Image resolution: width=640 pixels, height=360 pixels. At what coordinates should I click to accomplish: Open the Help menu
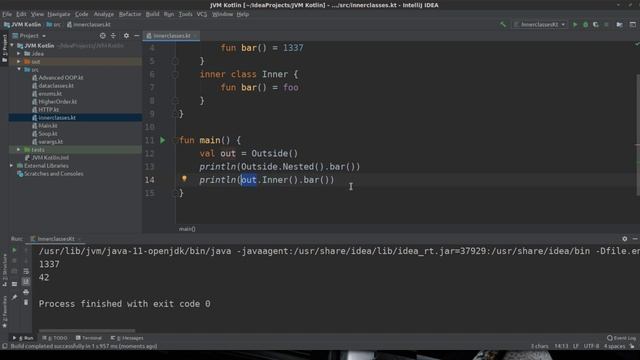point(242,14)
